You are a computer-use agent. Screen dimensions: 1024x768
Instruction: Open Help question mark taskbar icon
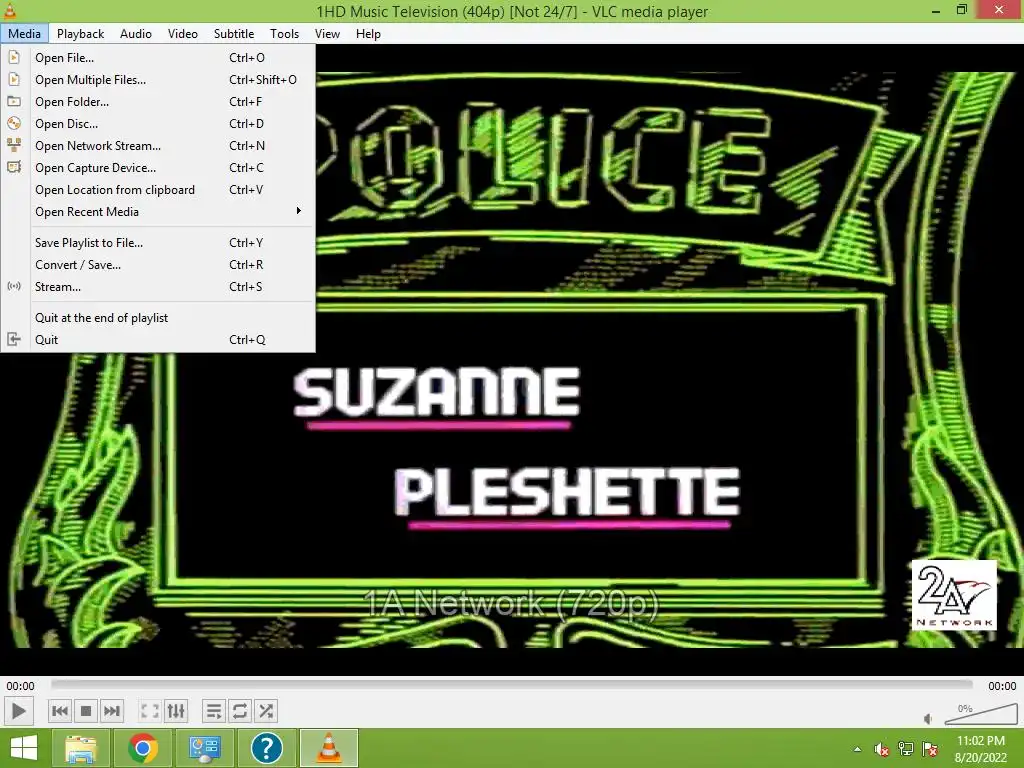coord(266,748)
